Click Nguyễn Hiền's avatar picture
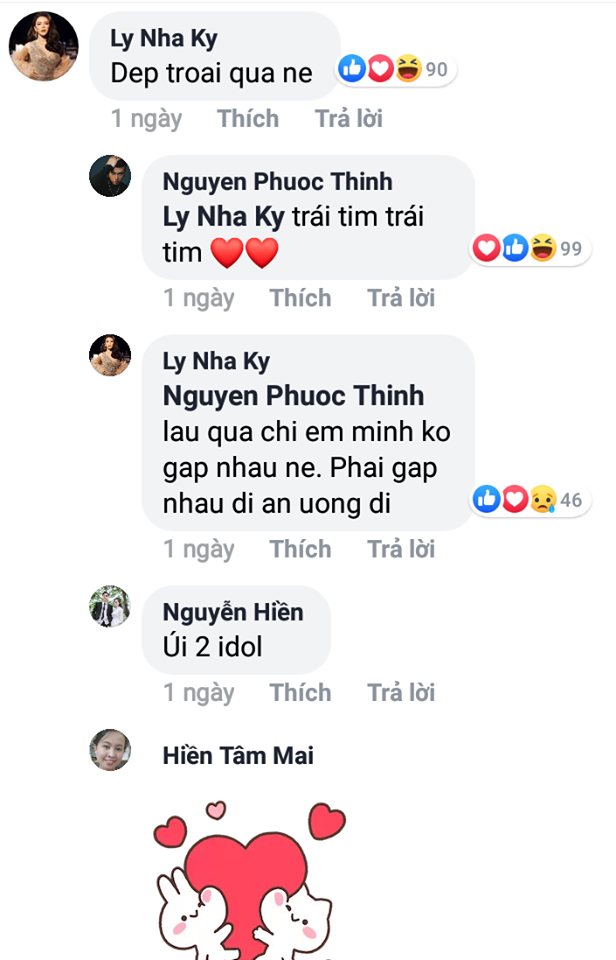Viewport: 616px width, 960px height. point(110,606)
